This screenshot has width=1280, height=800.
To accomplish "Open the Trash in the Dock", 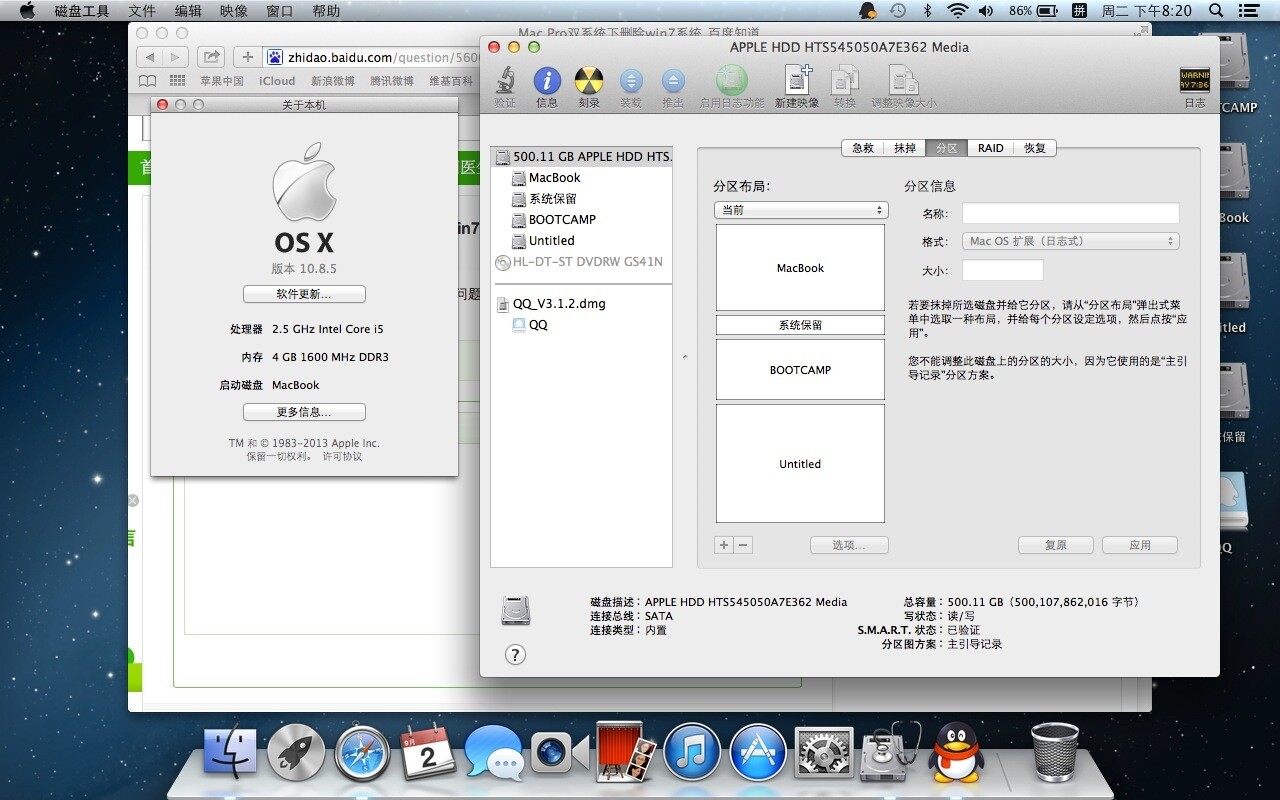I will [1055, 753].
